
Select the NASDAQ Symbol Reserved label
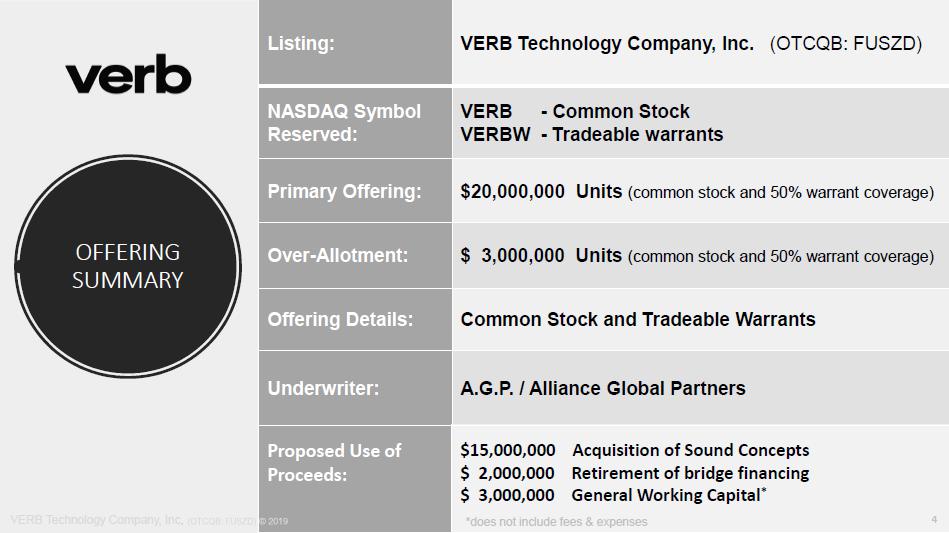point(344,123)
